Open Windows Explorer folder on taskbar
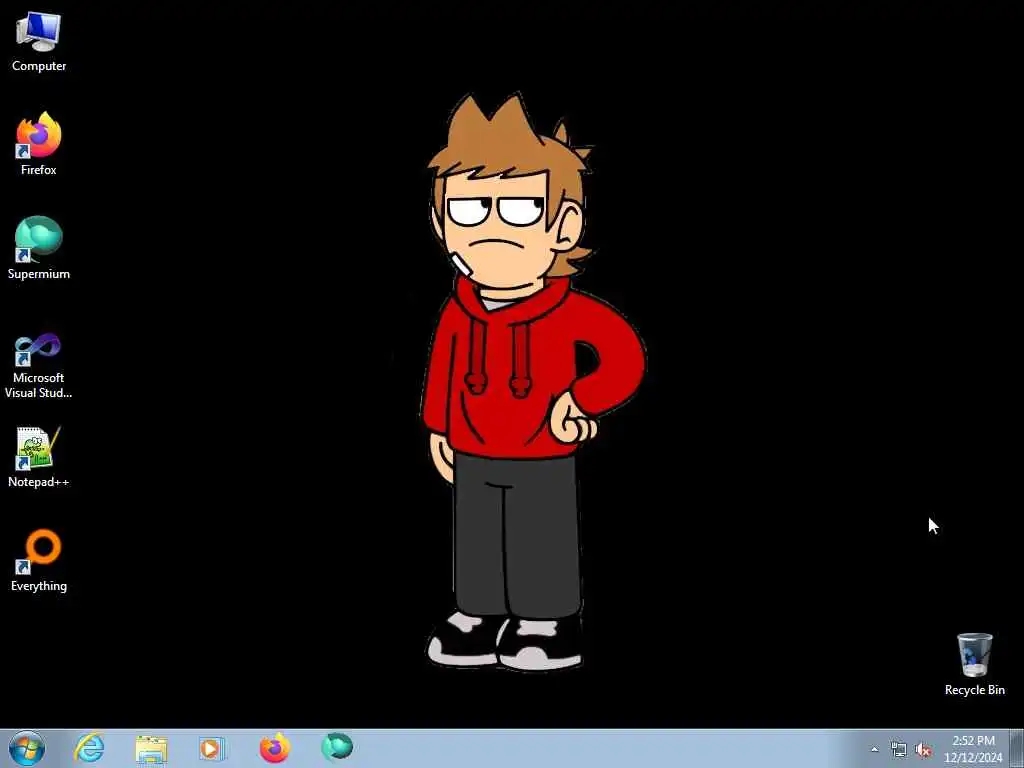This screenshot has height=768, width=1024. pos(151,748)
